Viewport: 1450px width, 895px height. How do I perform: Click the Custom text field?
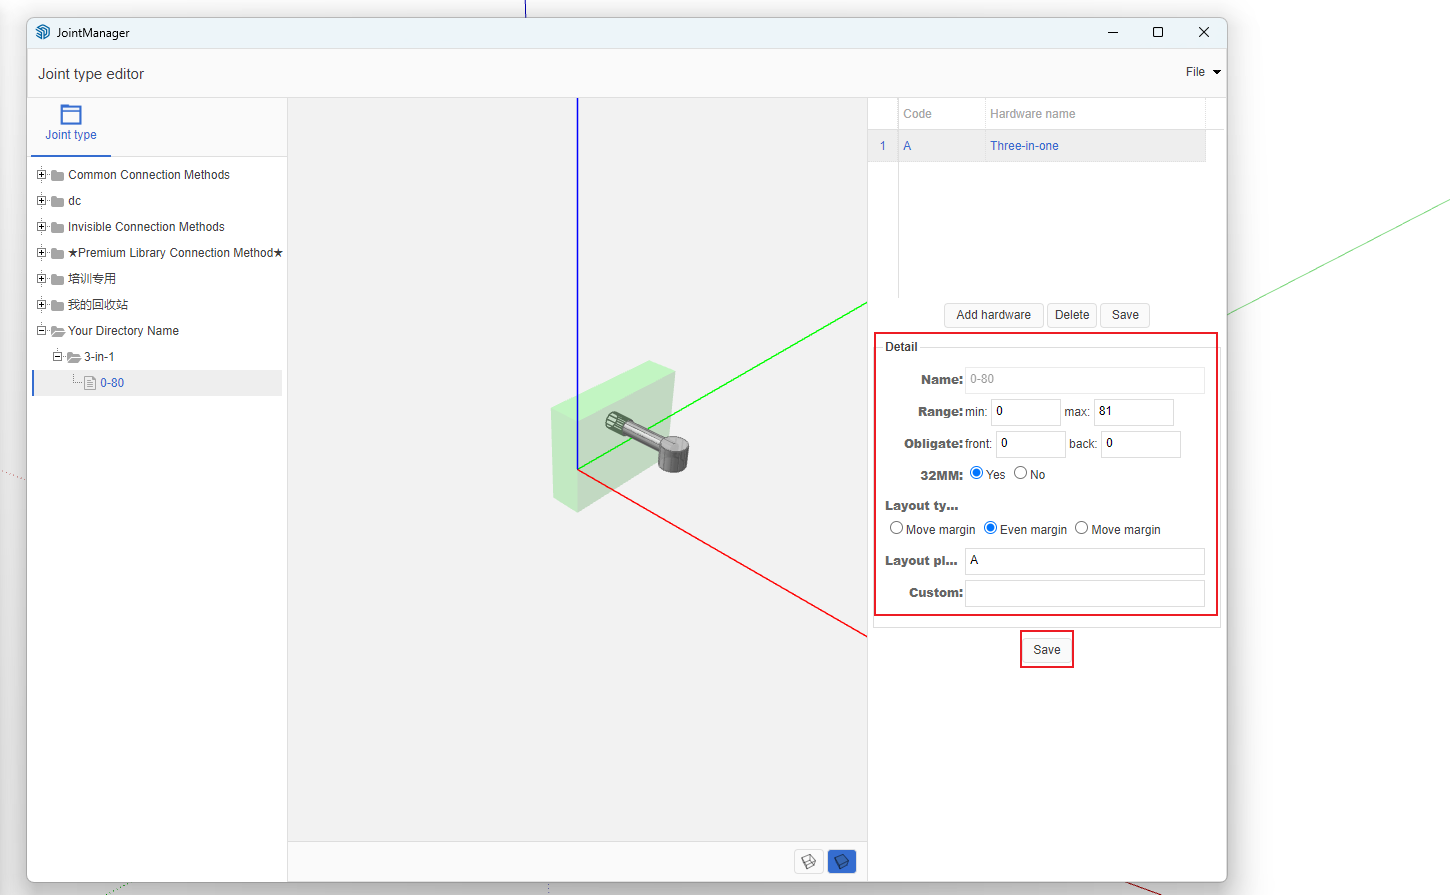click(x=1084, y=593)
